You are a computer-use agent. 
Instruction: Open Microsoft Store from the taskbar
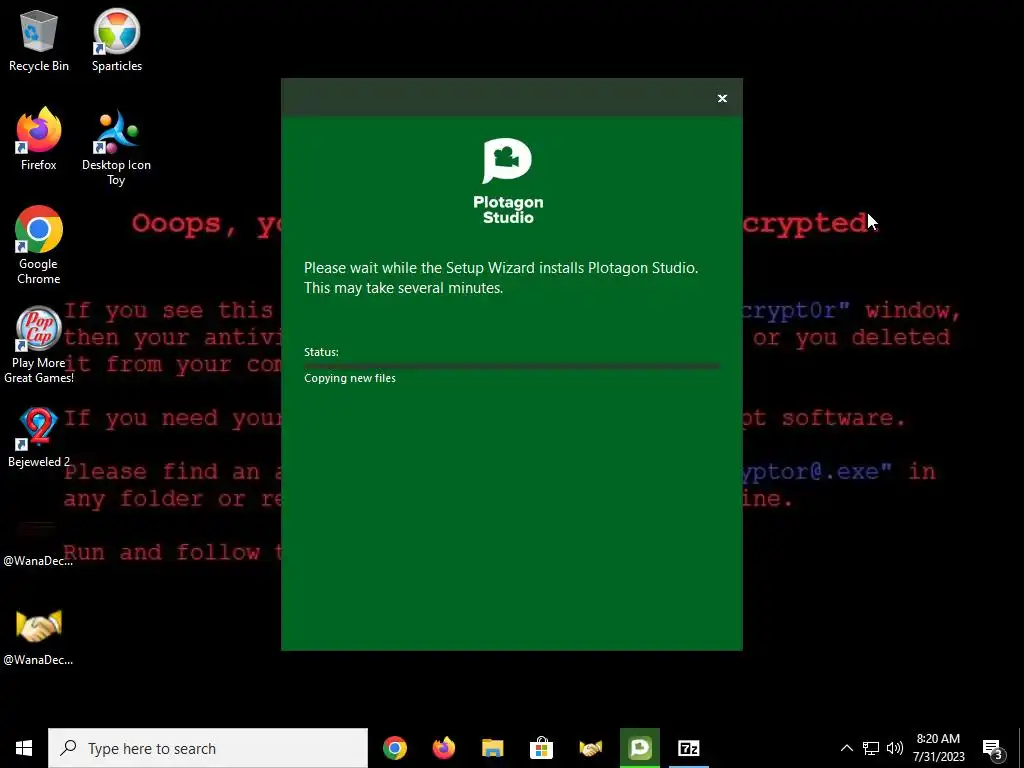point(541,748)
